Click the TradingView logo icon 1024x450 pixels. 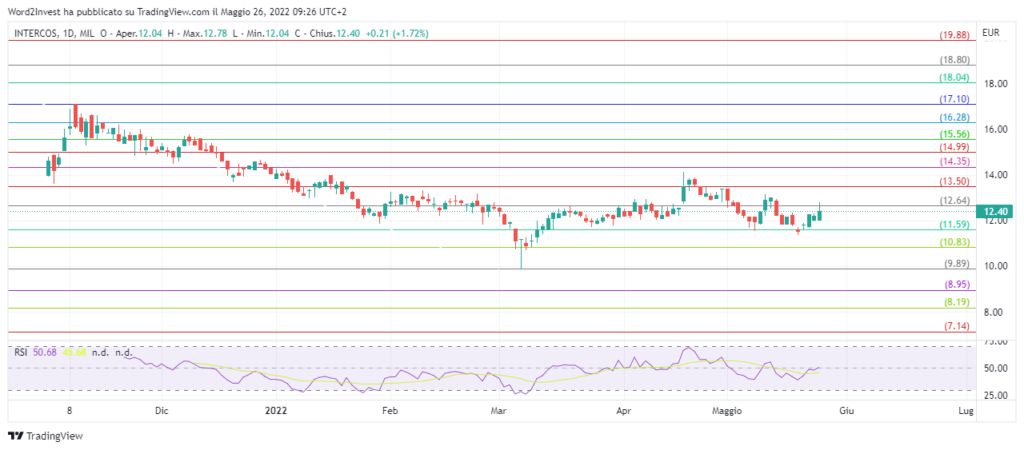[x=15, y=436]
